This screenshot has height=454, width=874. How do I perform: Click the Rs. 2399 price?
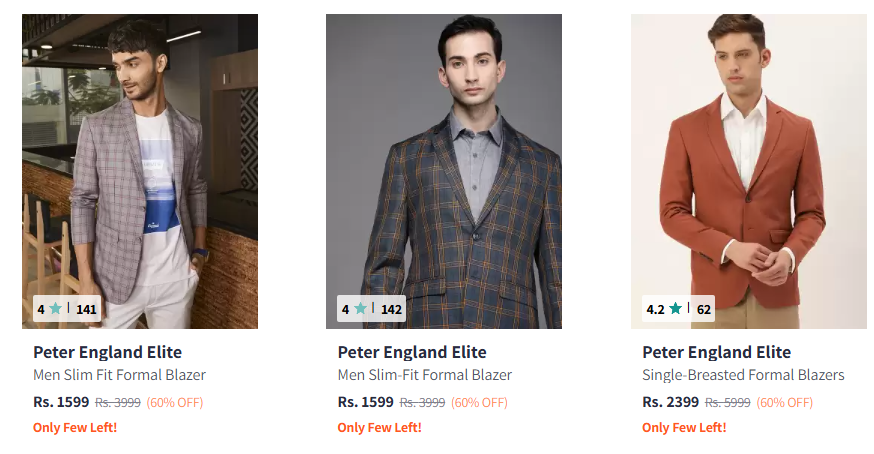(x=670, y=402)
